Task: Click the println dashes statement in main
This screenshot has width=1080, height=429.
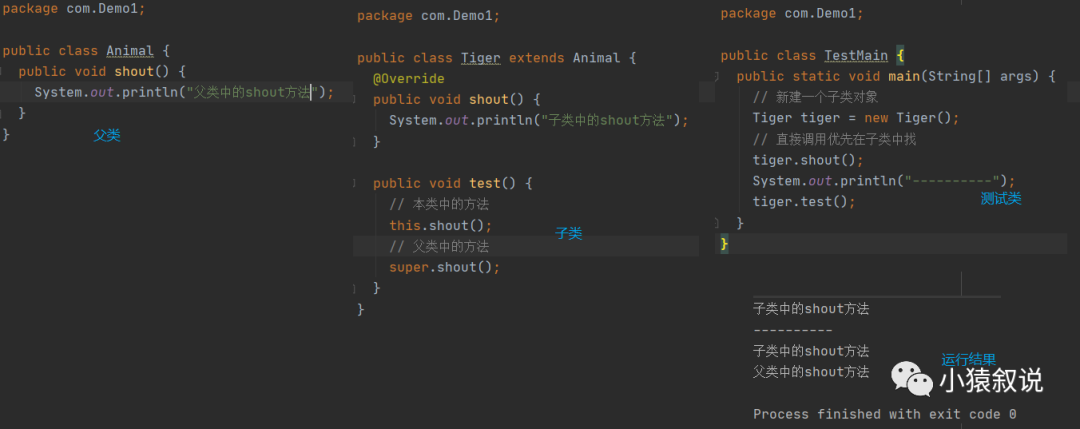Action: (884, 181)
